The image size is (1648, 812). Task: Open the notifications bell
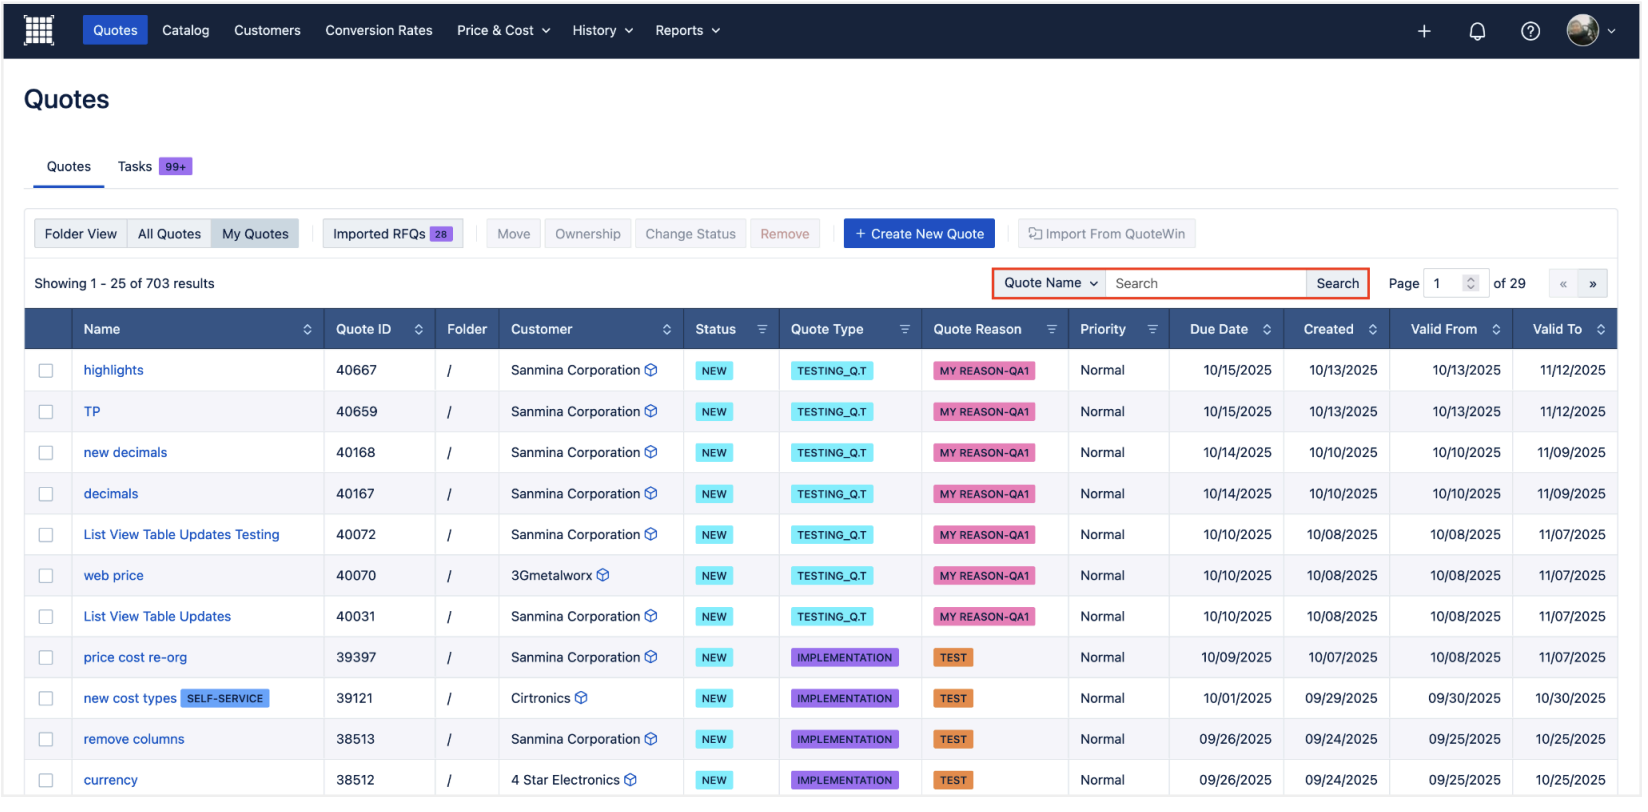click(x=1476, y=31)
